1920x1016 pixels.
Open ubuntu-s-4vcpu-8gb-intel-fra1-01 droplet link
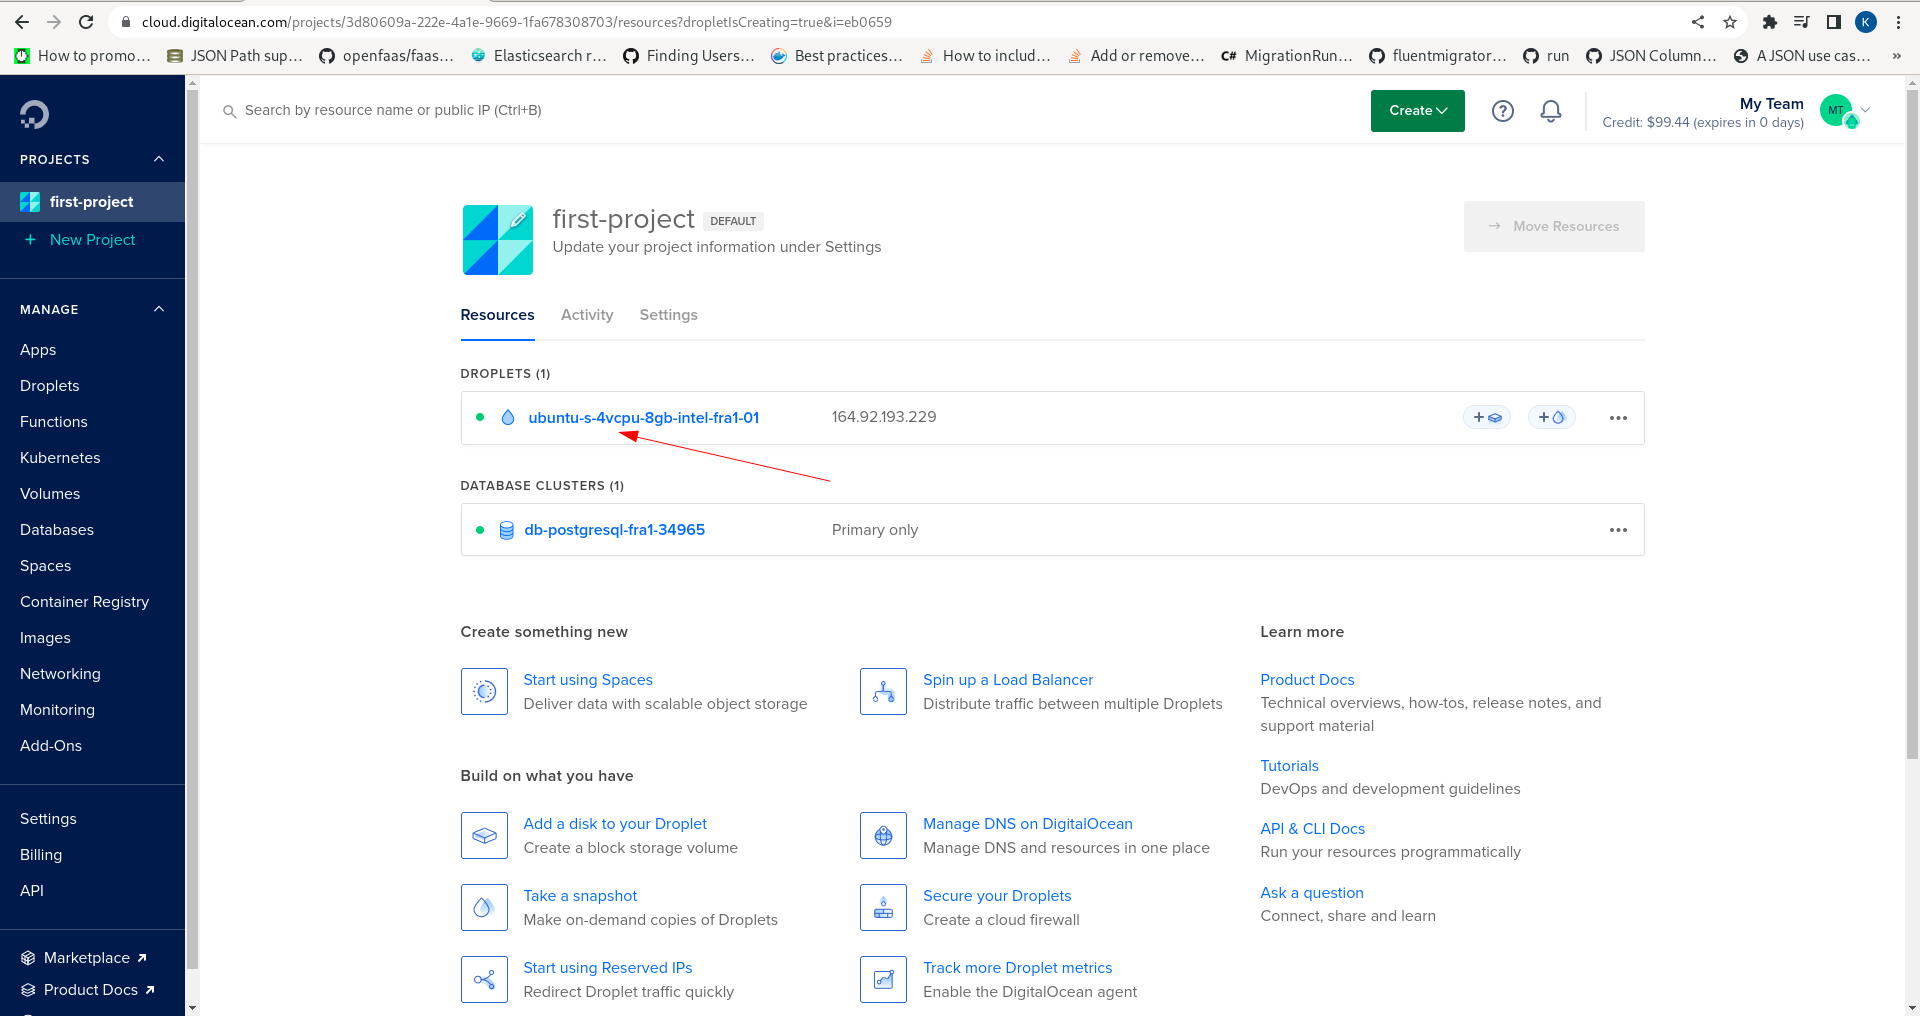(644, 418)
